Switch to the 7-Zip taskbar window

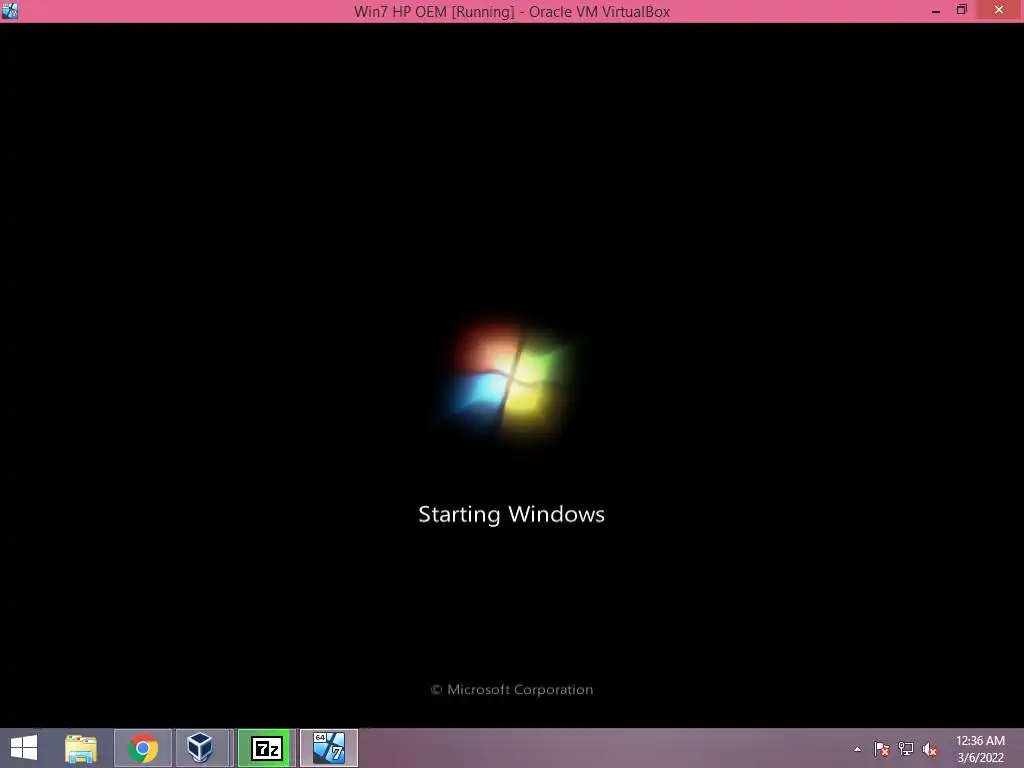tap(266, 748)
